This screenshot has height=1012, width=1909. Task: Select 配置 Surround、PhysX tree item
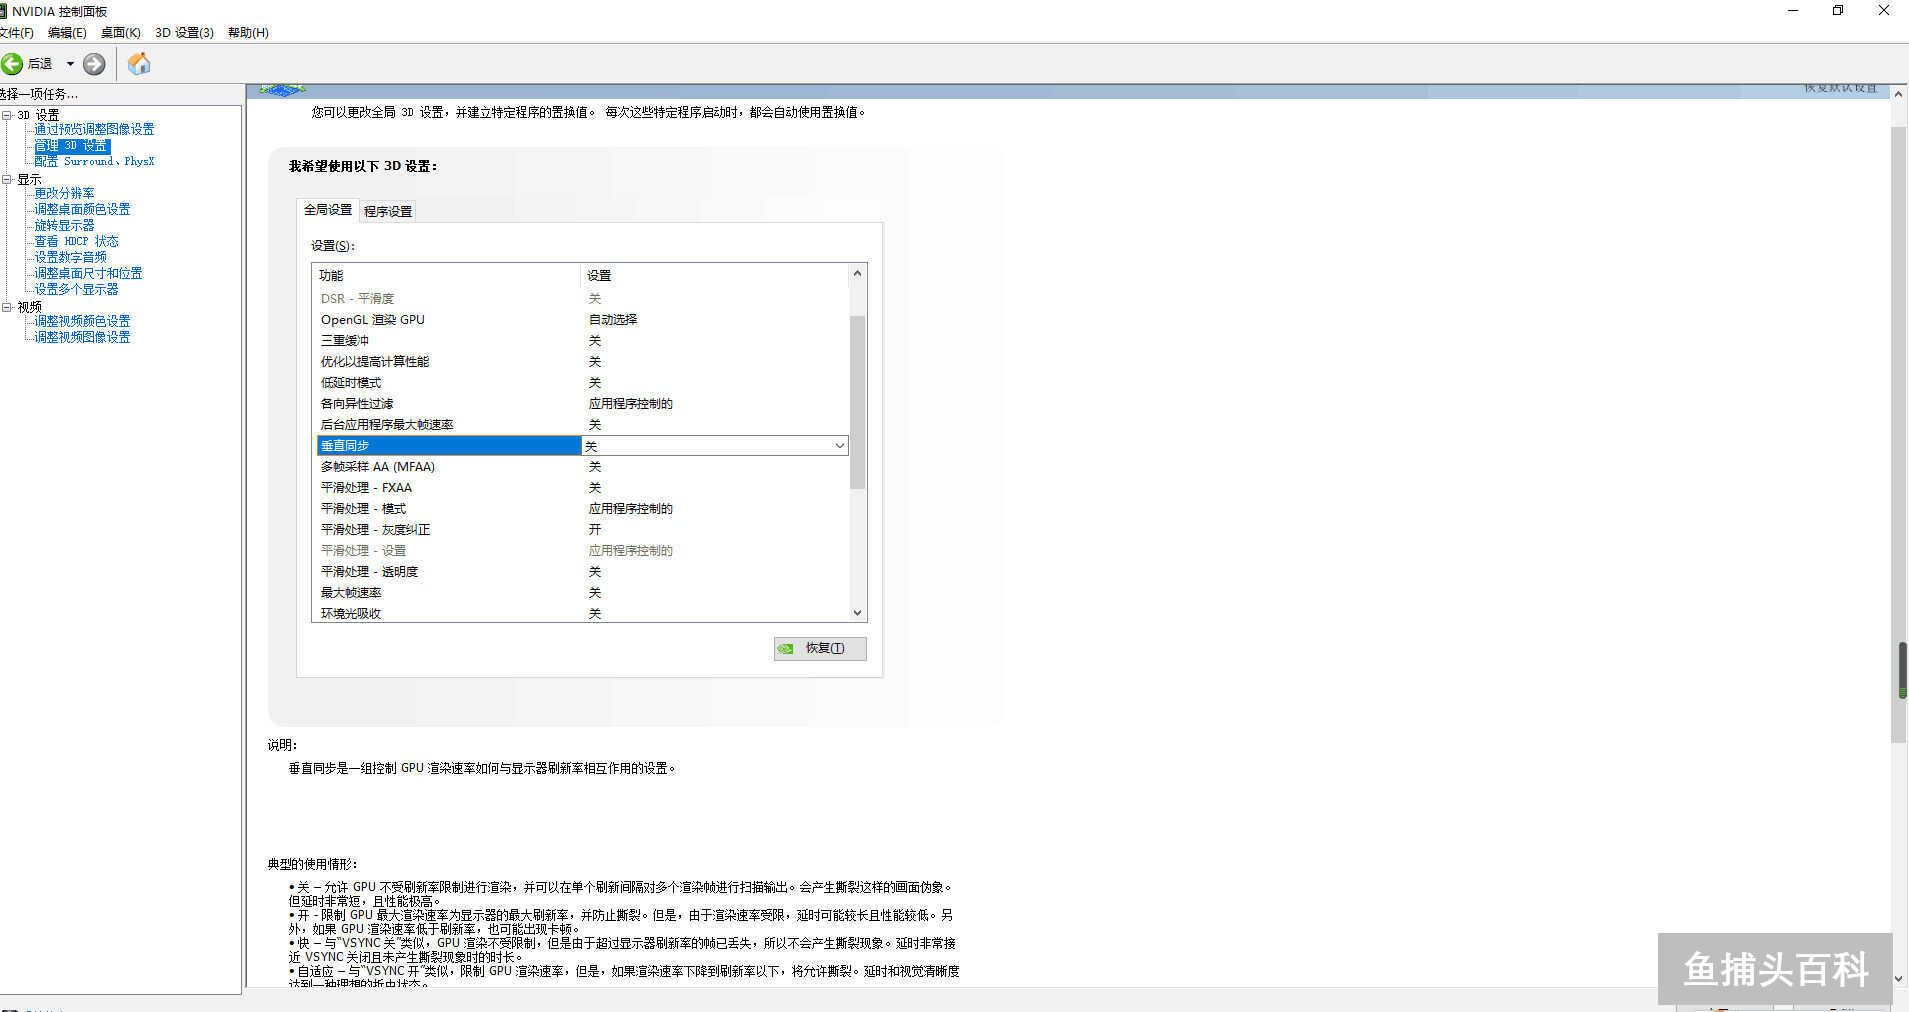[x=94, y=161]
